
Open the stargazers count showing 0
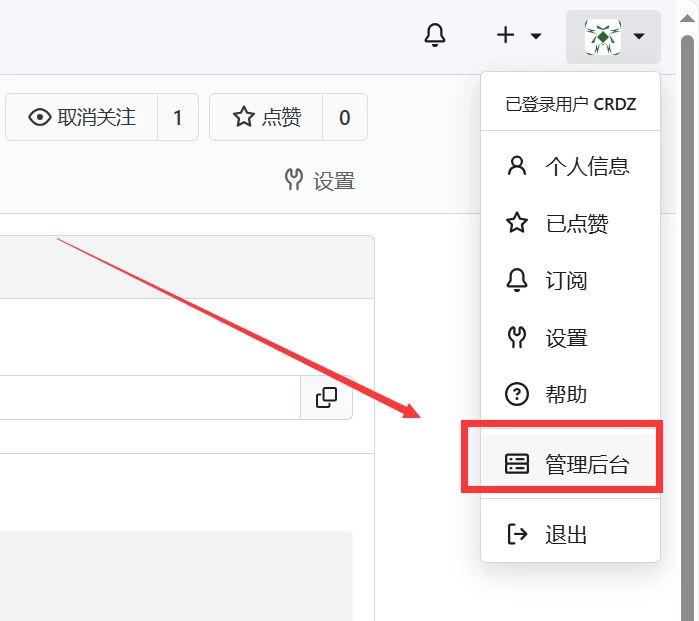(x=344, y=117)
